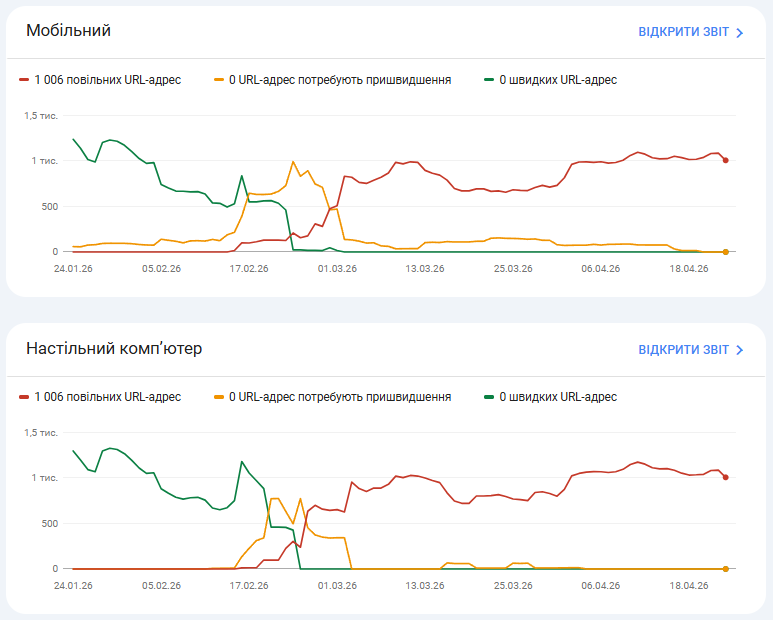Click the red endpoint dot on Desktop chart
The width and height of the screenshot is (773, 620).
tap(725, 477)
